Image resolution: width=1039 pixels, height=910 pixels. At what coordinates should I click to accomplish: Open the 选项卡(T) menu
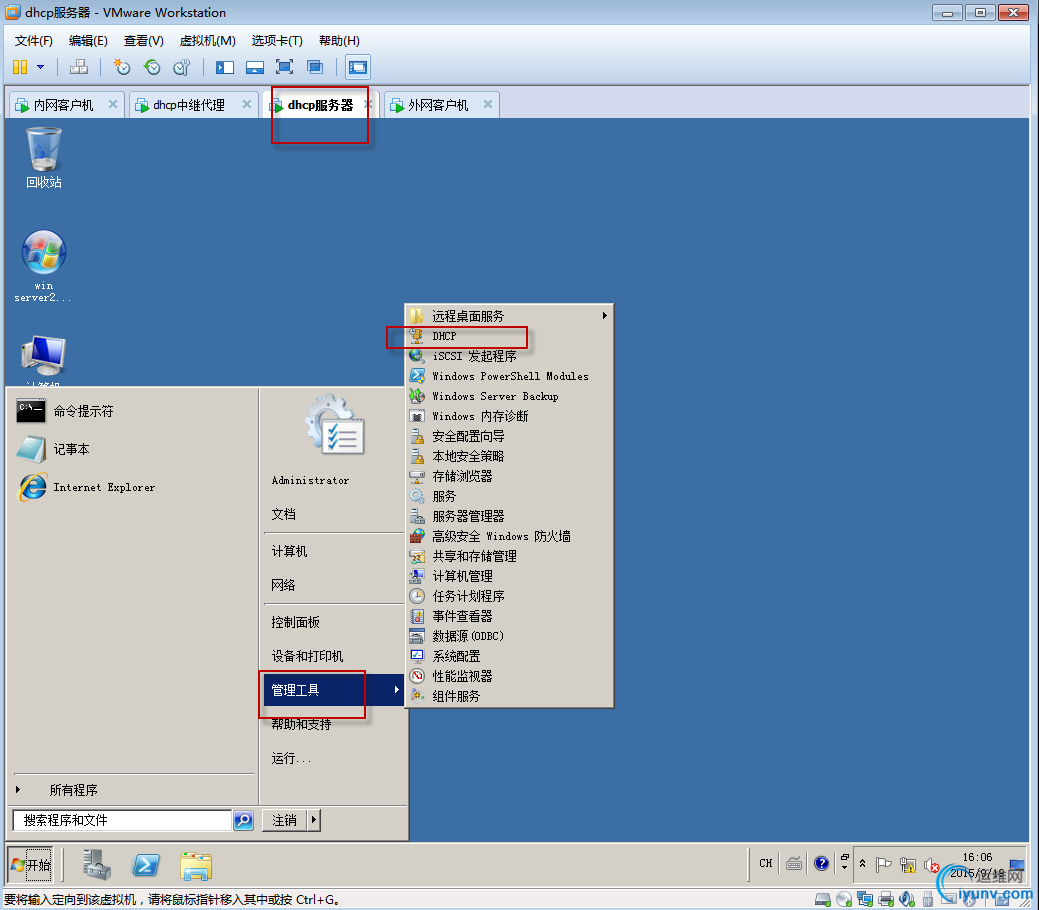[x=277, y=41]
